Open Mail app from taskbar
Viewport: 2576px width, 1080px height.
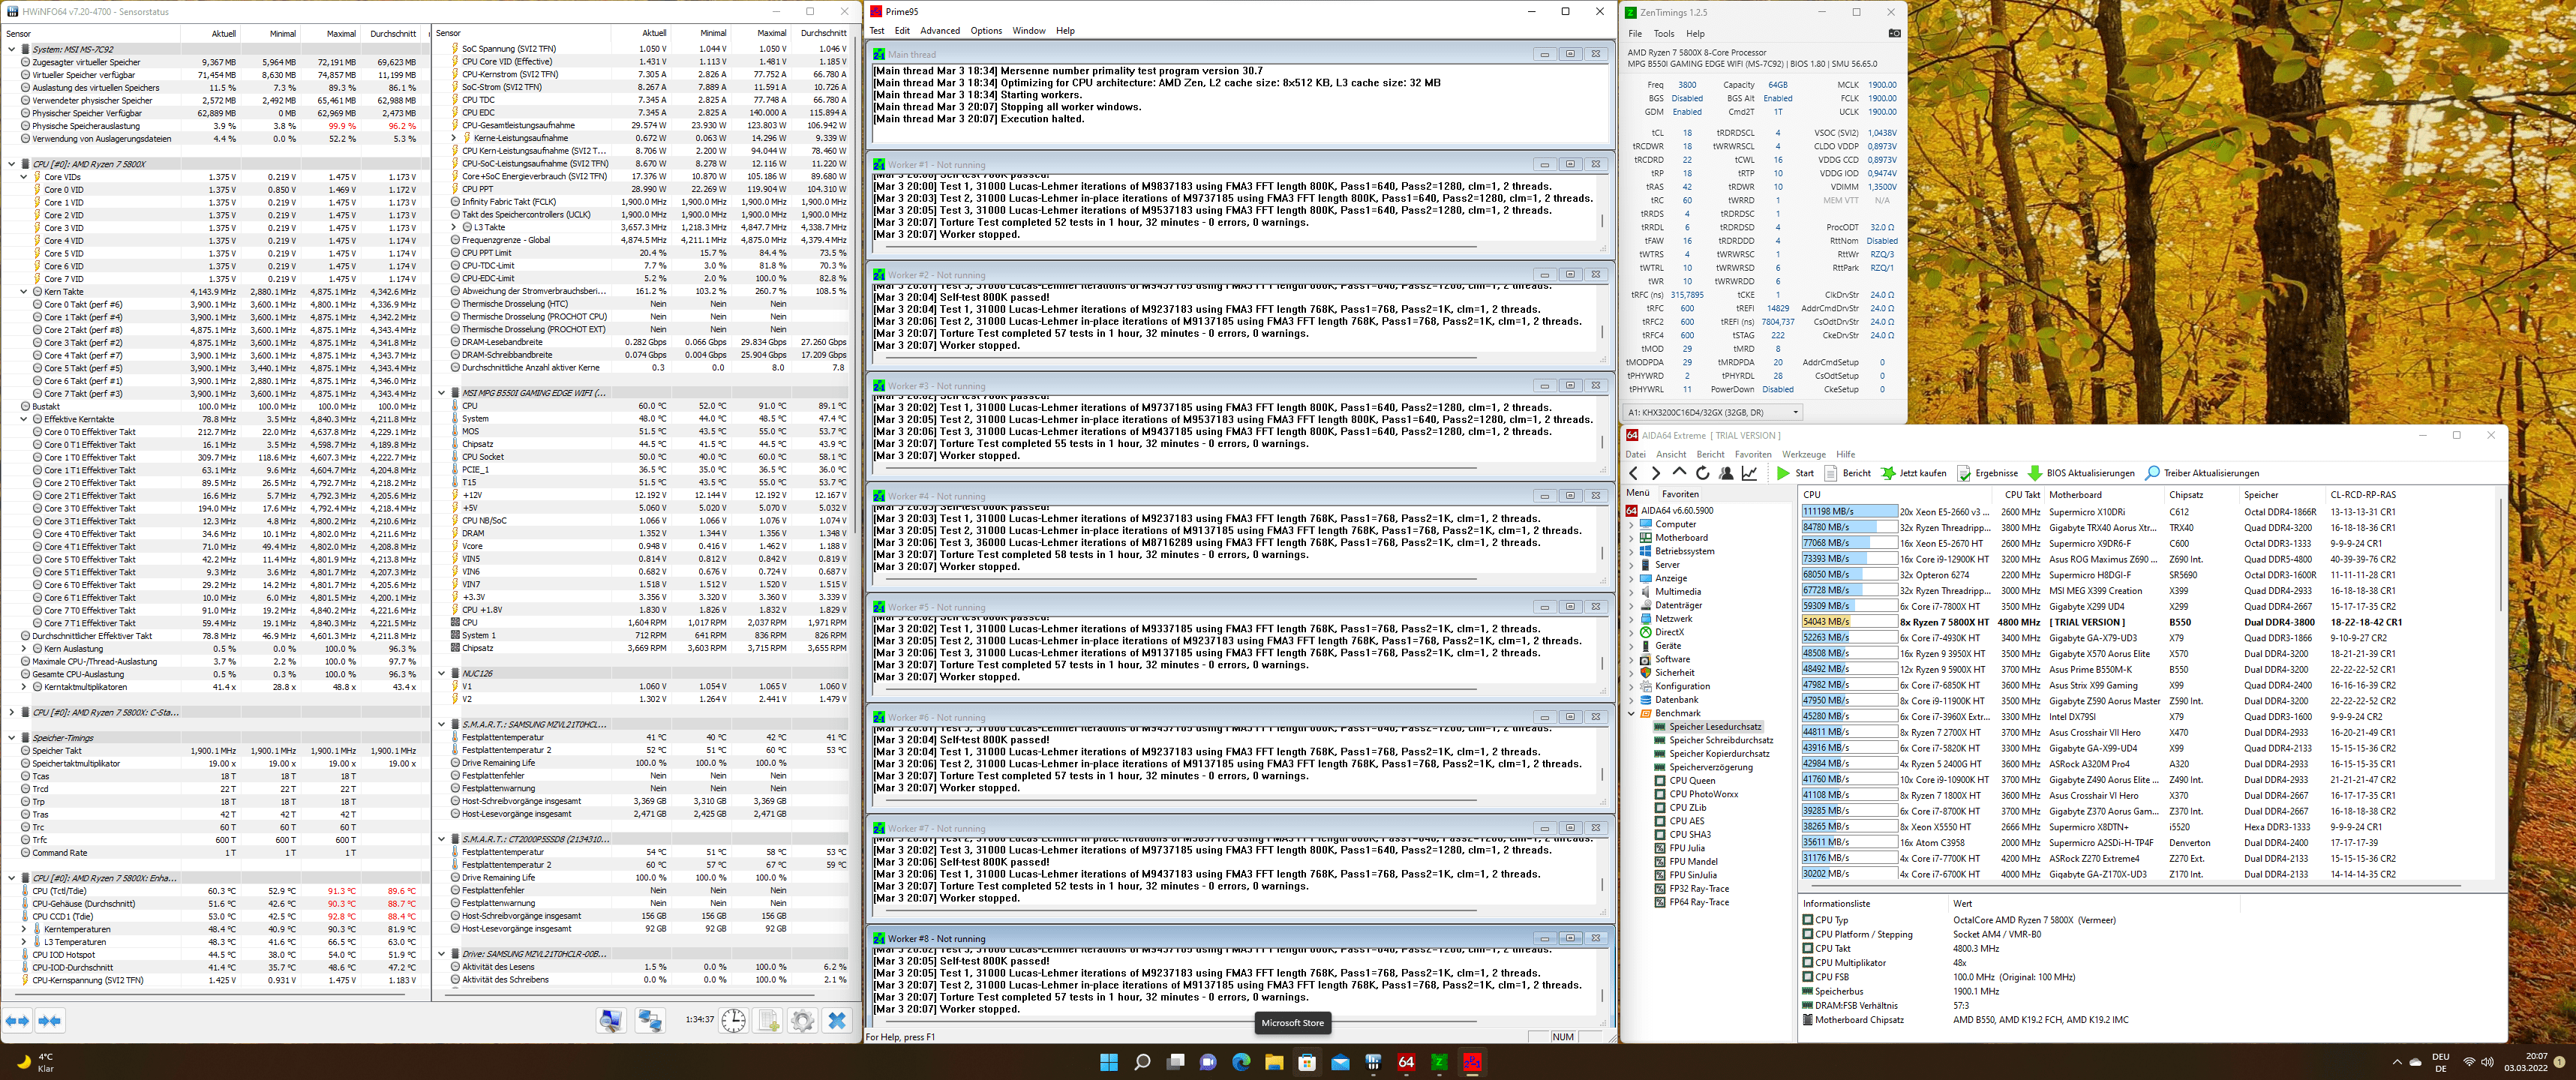click(x=1340, y=1062)
